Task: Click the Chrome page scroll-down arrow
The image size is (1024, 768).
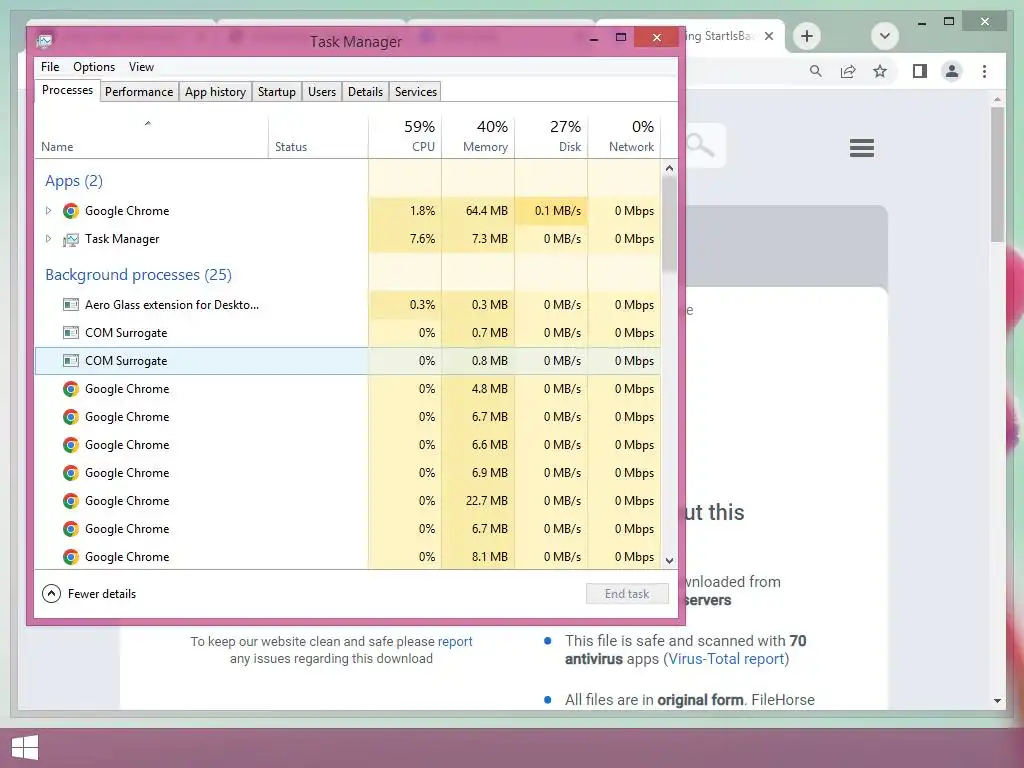Action: (x=997, y=701)
